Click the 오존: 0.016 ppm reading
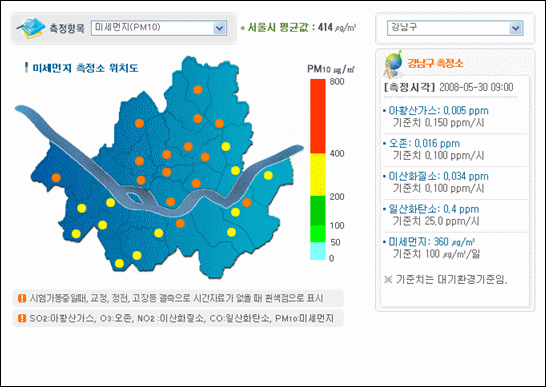The width and height of the screenshot is (546, 387). tap(424, 144)
